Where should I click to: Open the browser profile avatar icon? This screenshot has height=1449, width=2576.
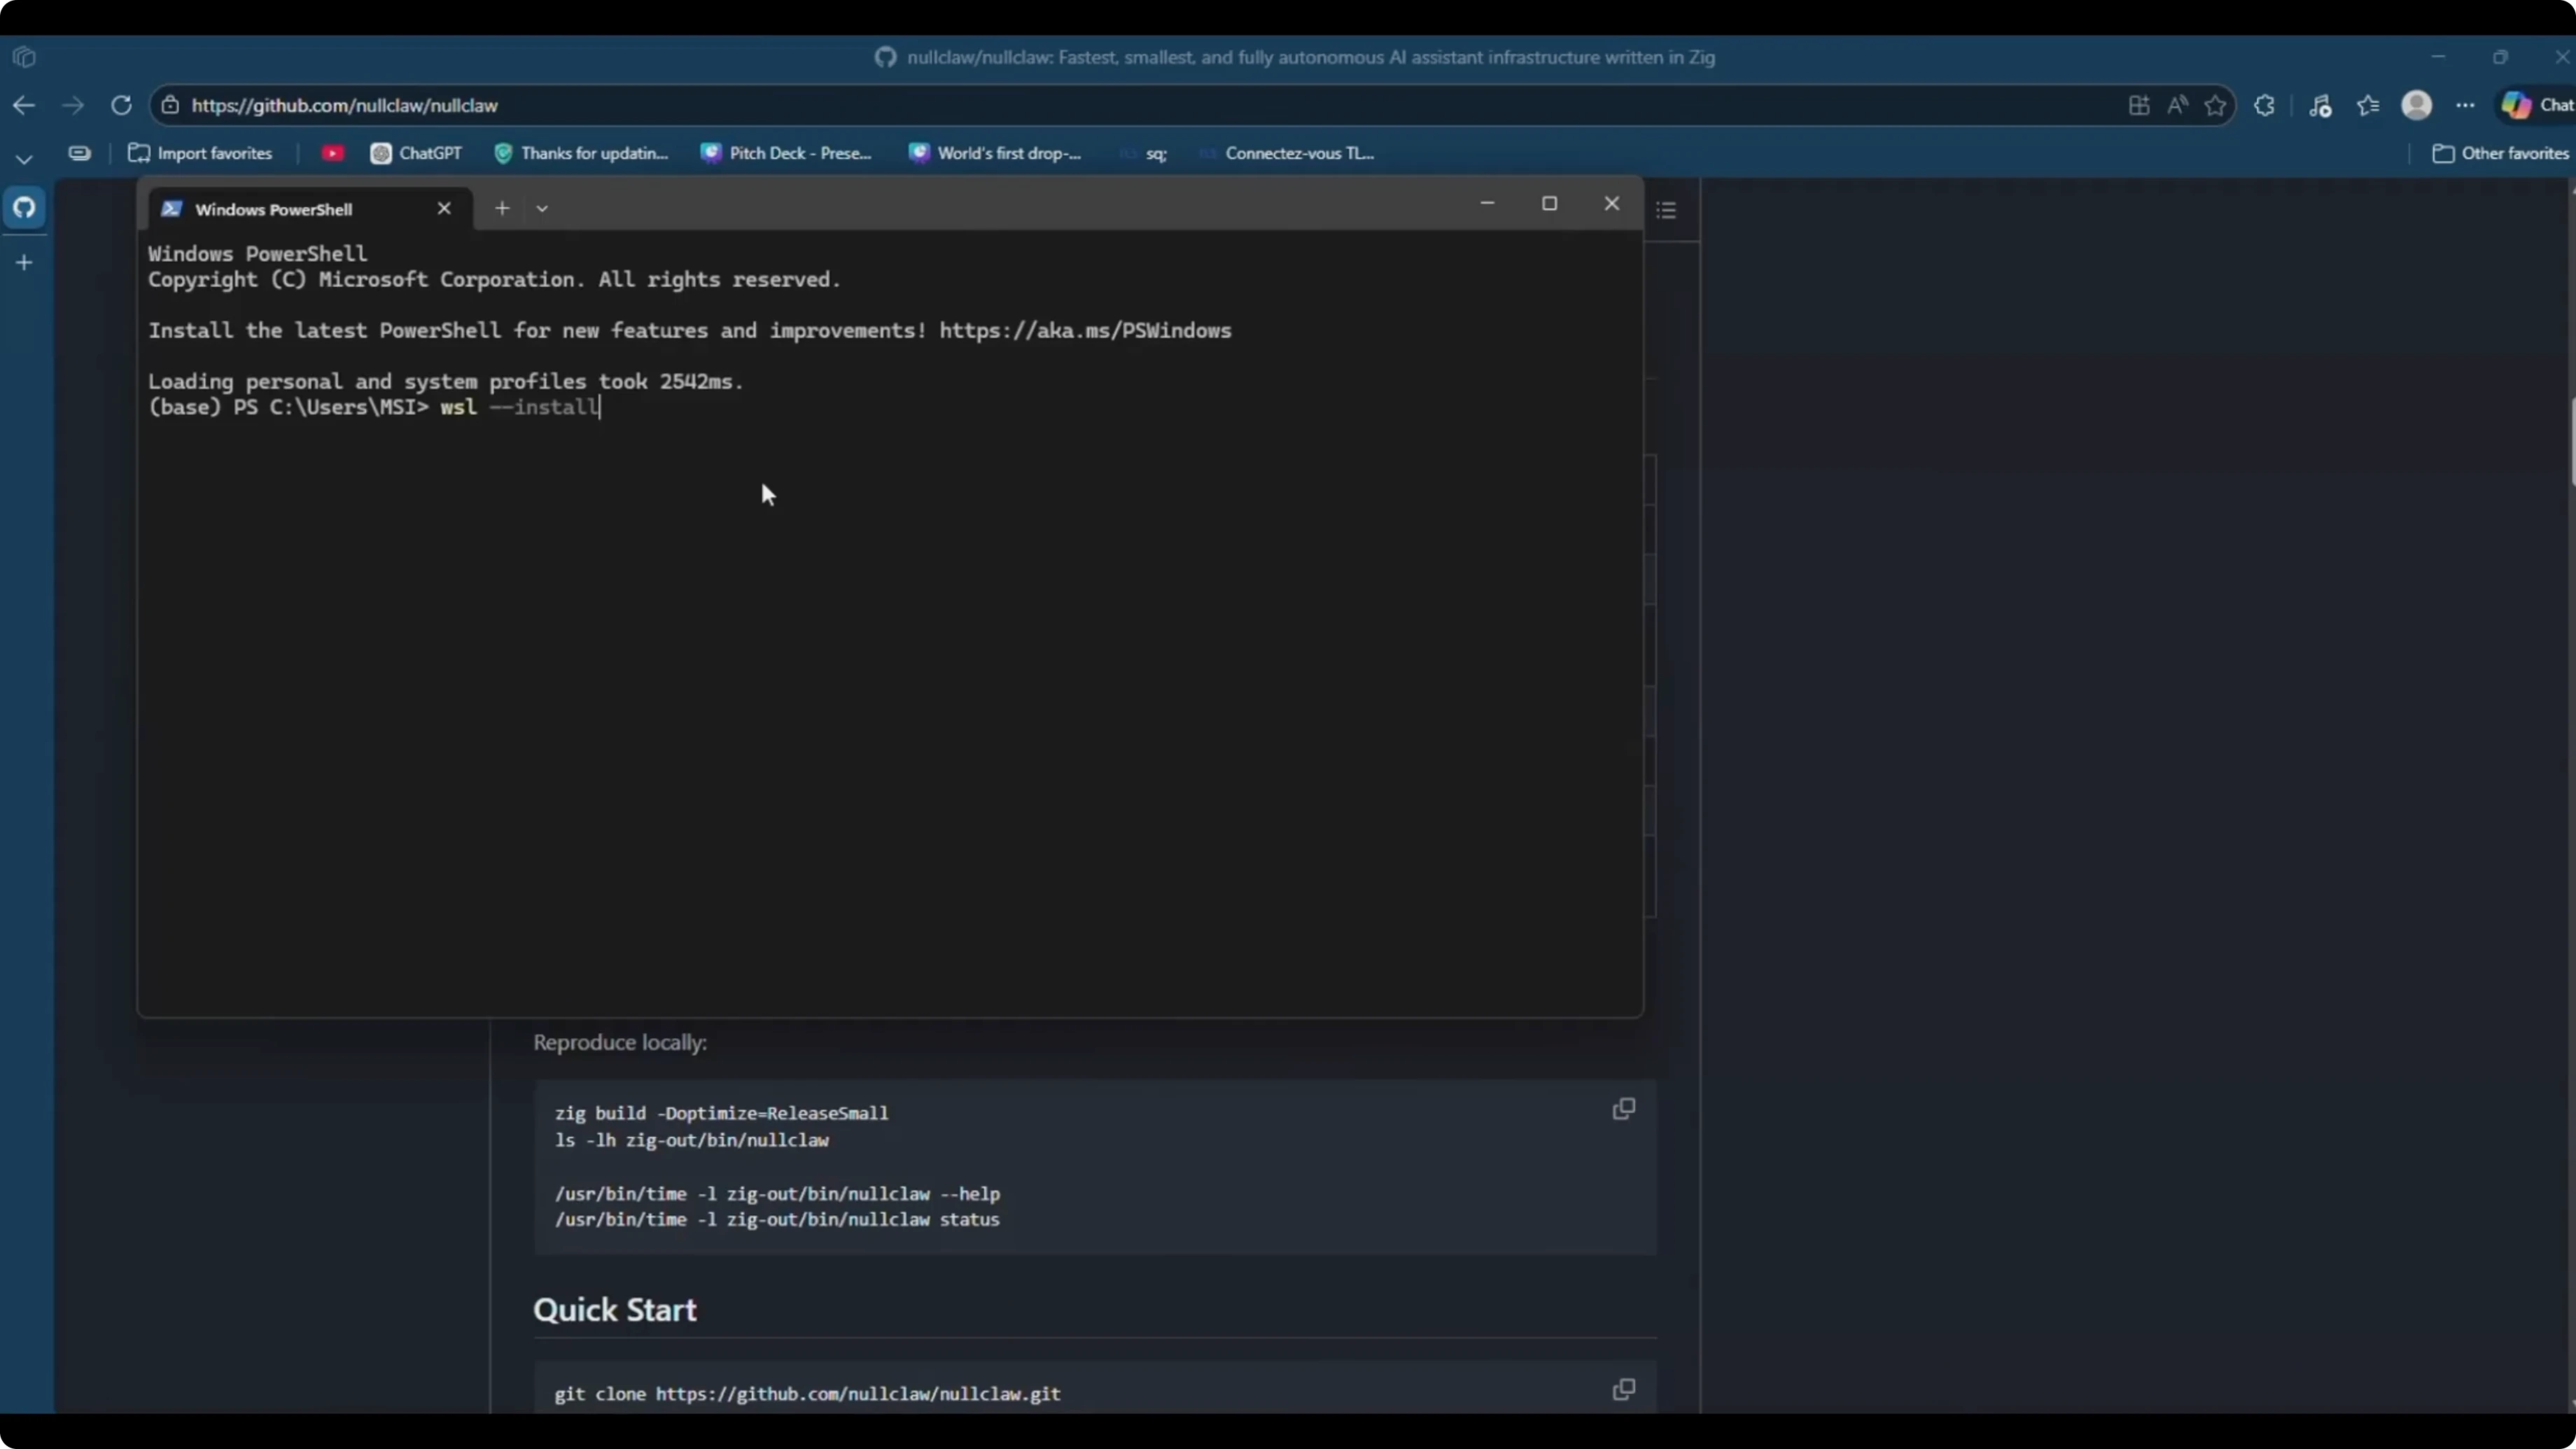(x=2418, y=105)
